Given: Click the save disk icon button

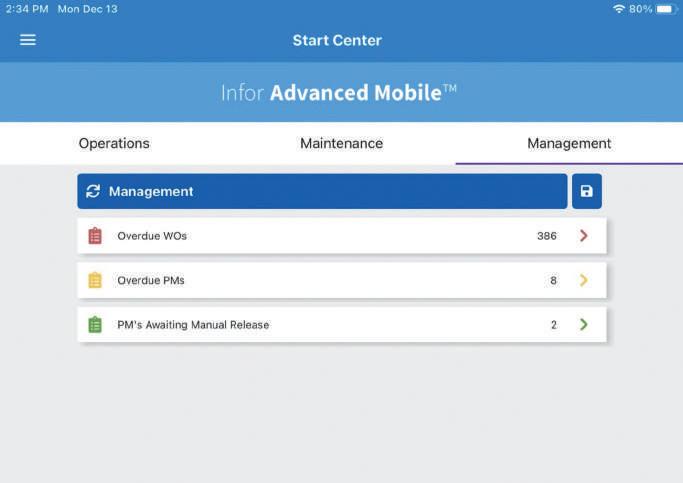Looking at the screenshot, I should pyautogui.click(x=587, y=191).
